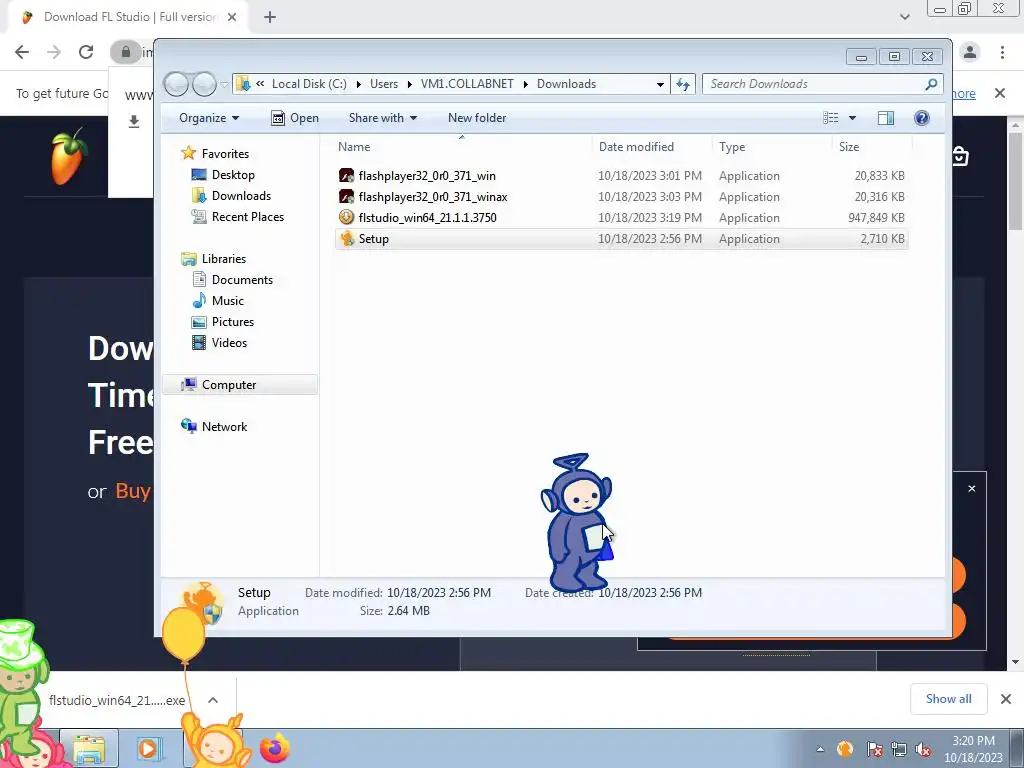Sort files by the Size column
This screenshot has width=1024, height=768.
872,146
